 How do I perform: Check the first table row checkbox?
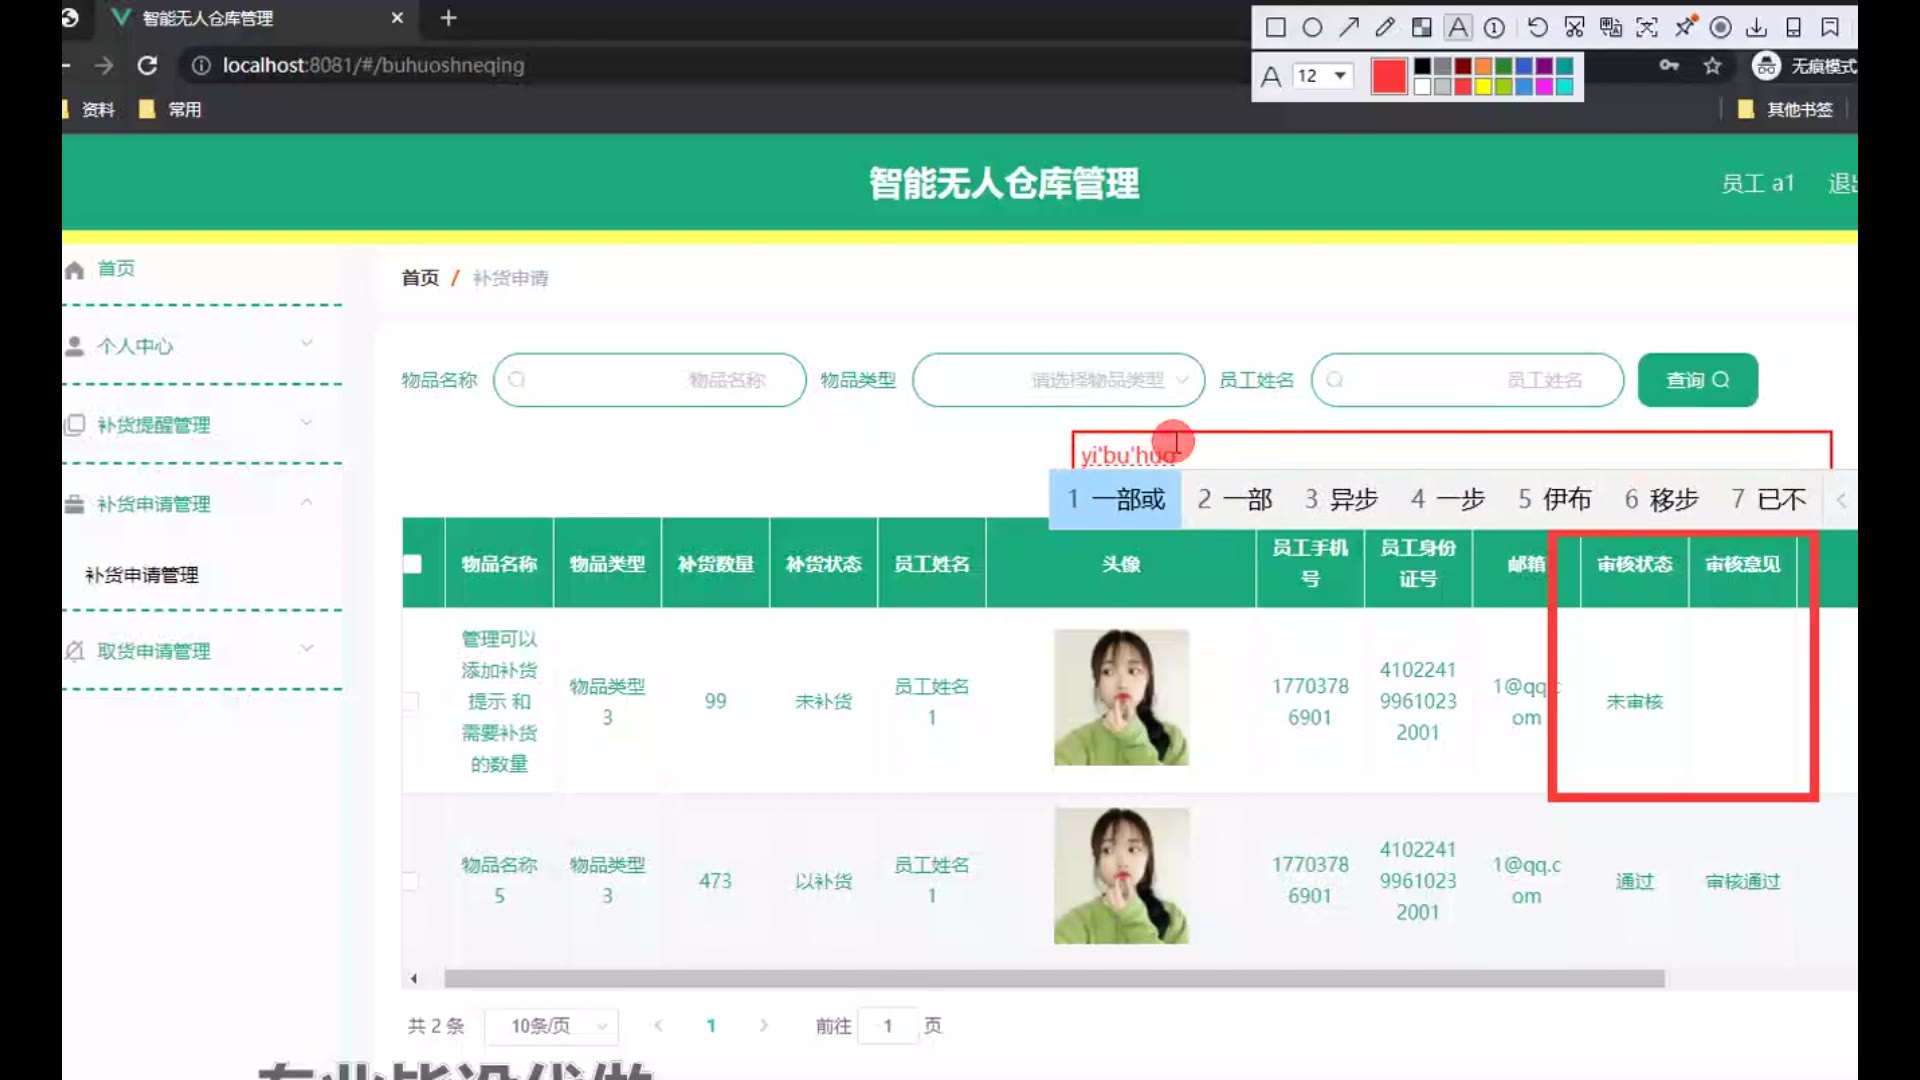[x=411, y=701]
